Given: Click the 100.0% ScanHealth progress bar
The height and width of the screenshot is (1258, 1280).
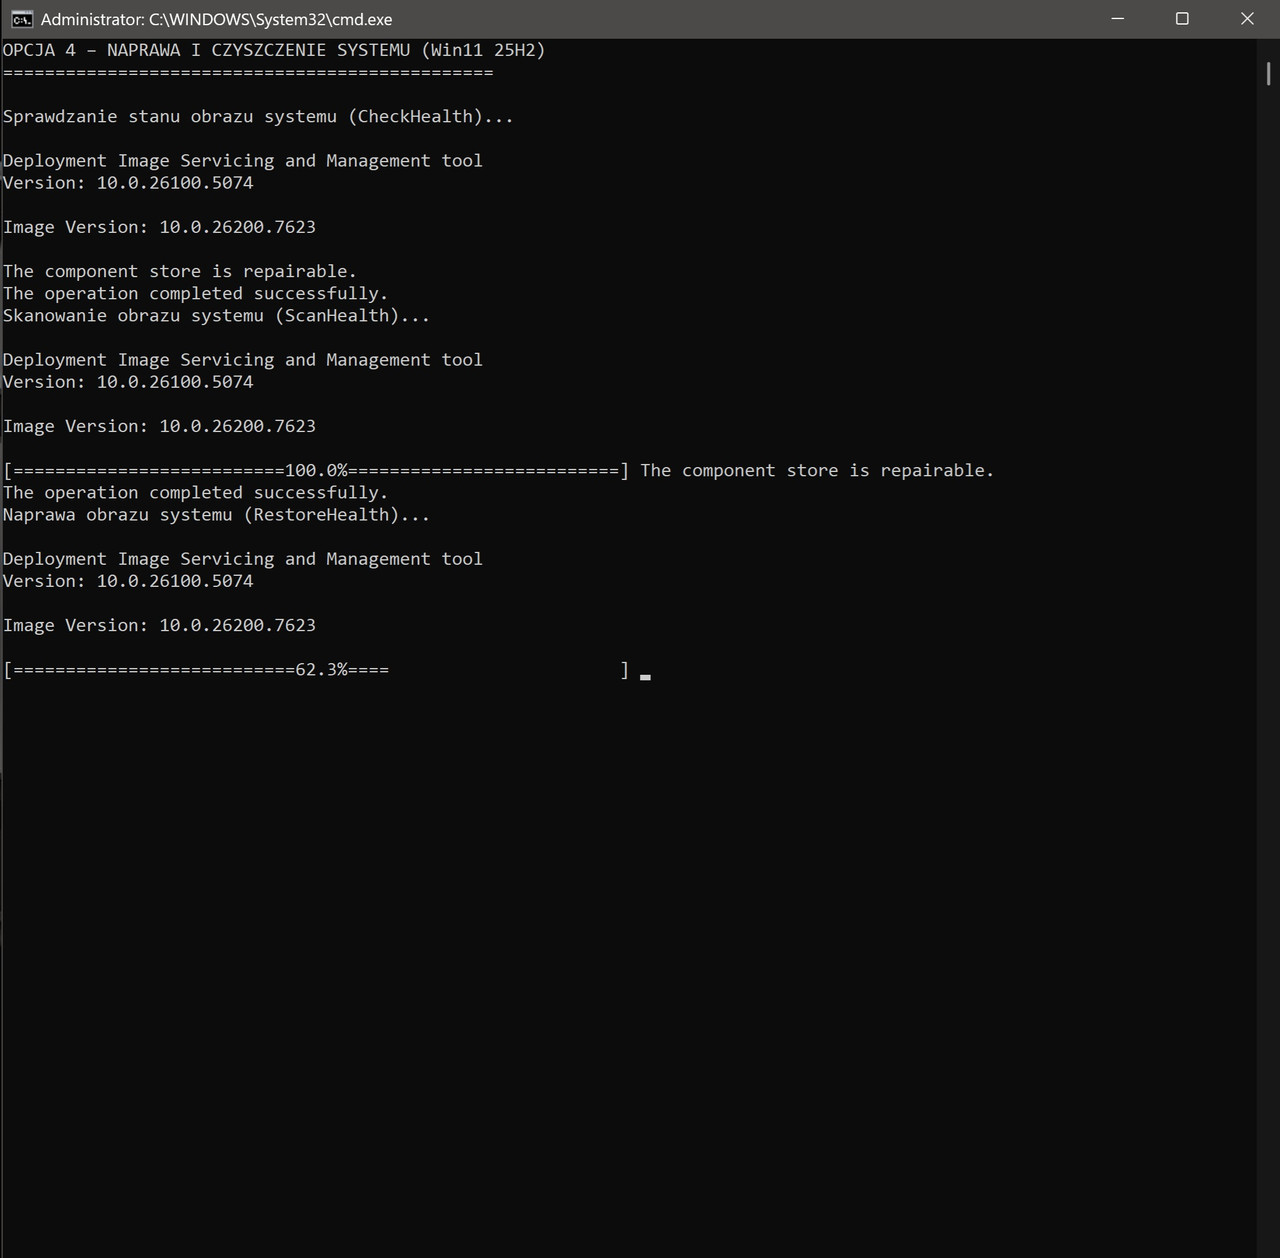Looking at the screenshot, I should 316,471.
